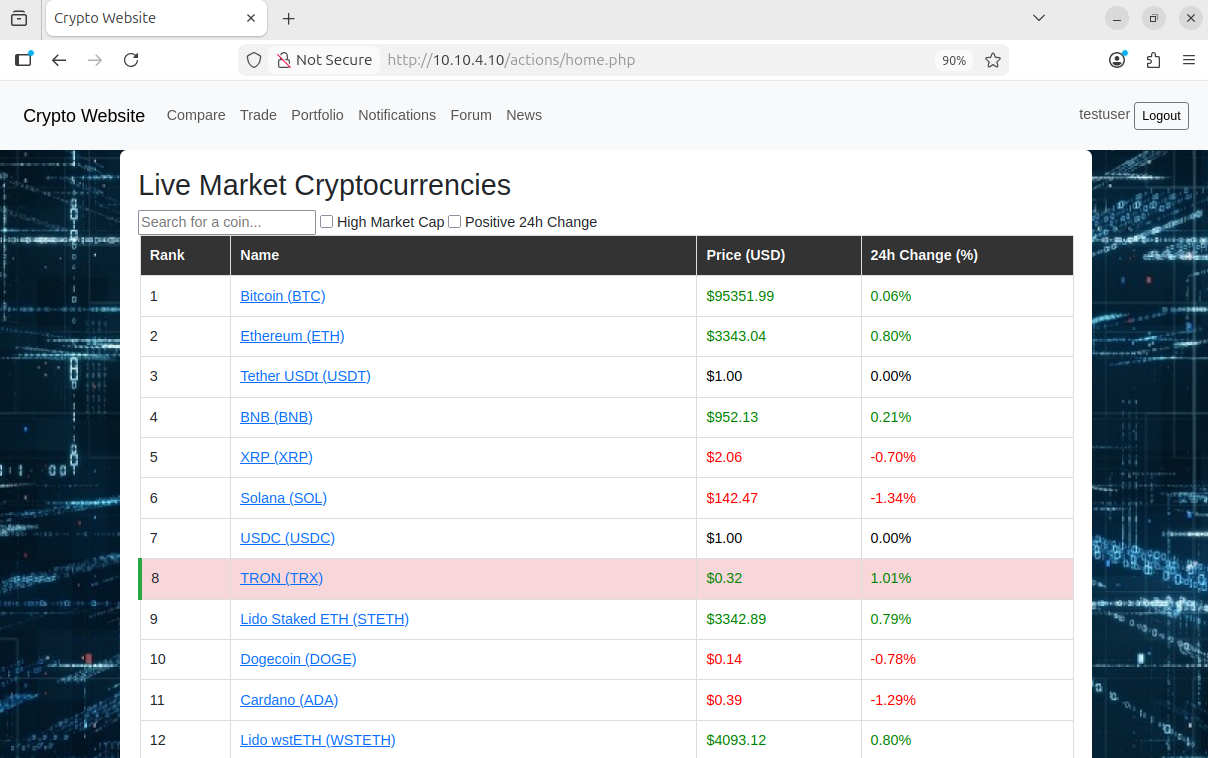The image size is (1208, 758).
Task: Navigate to the Portfolio menu item
Action: click(x=317, y=115)
